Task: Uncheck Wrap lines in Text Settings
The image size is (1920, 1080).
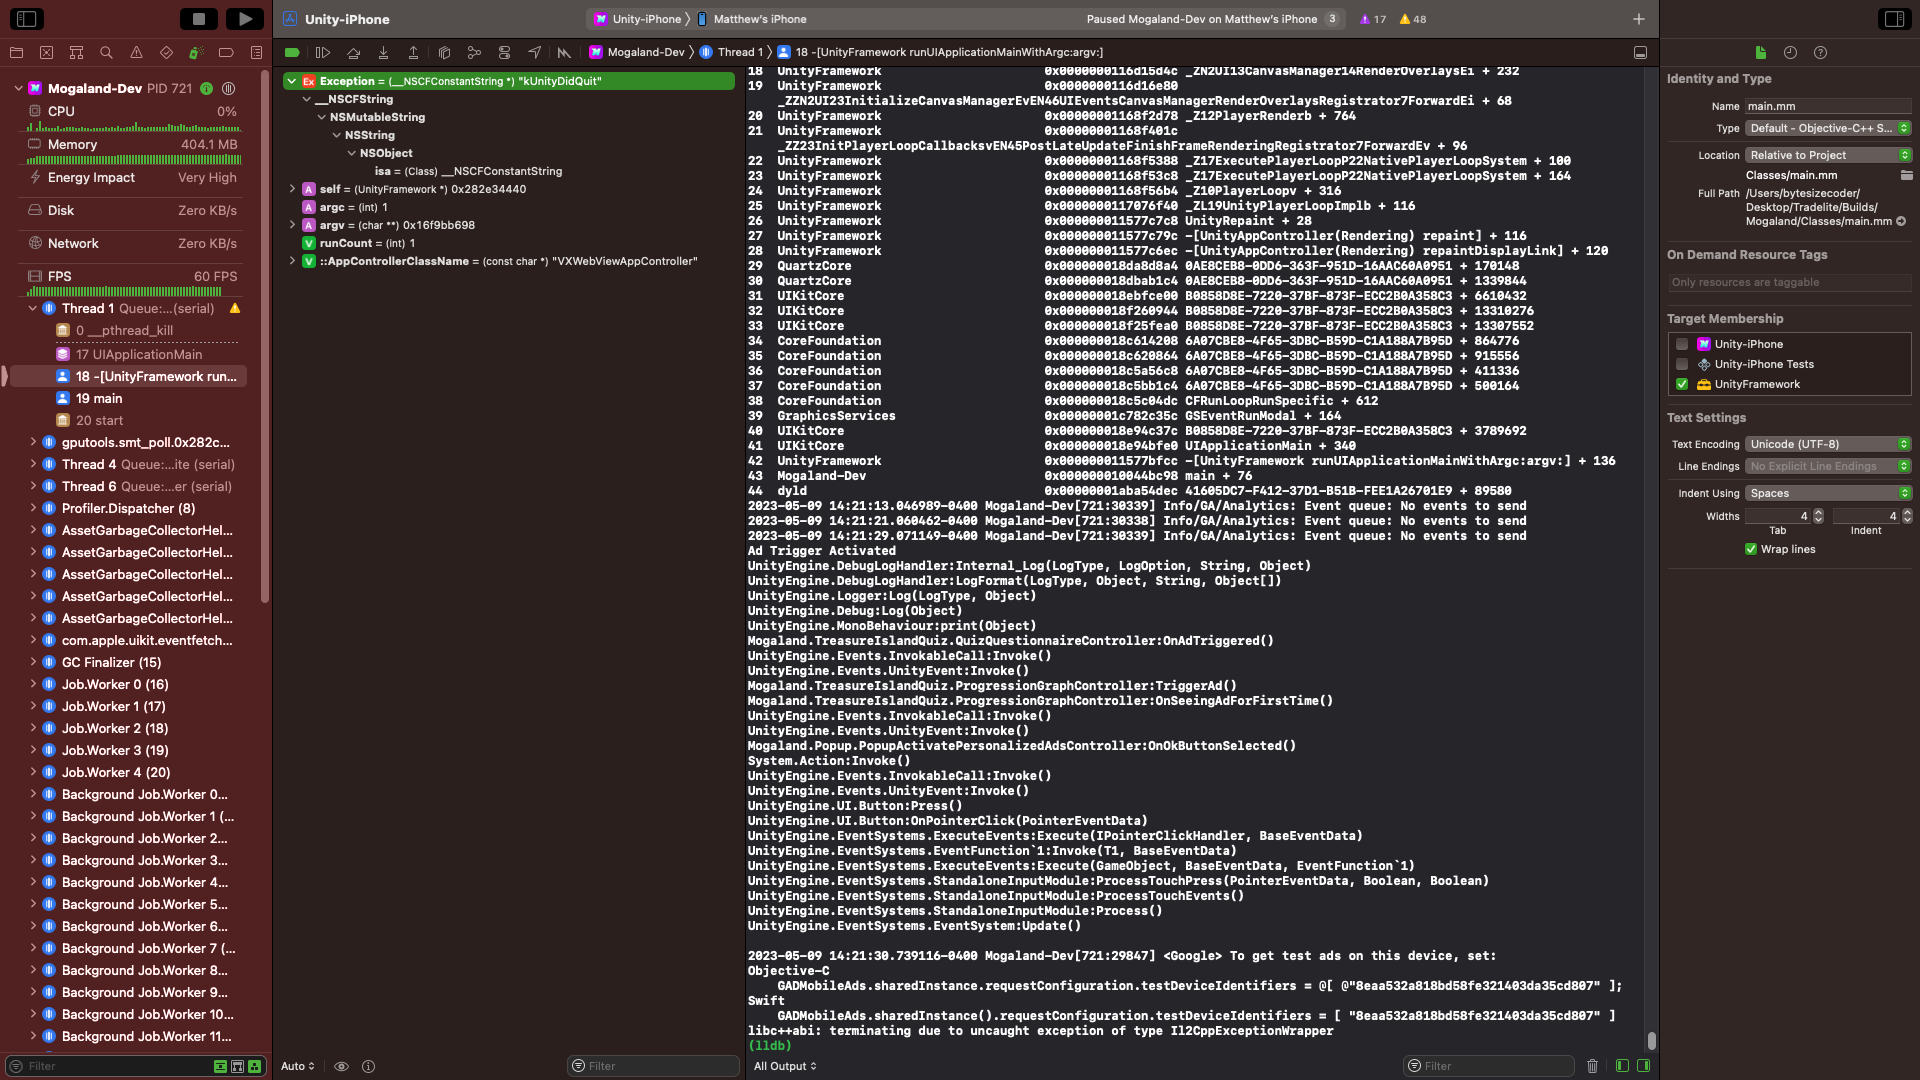Action: pyautogui.click(x=1751, y=549)
